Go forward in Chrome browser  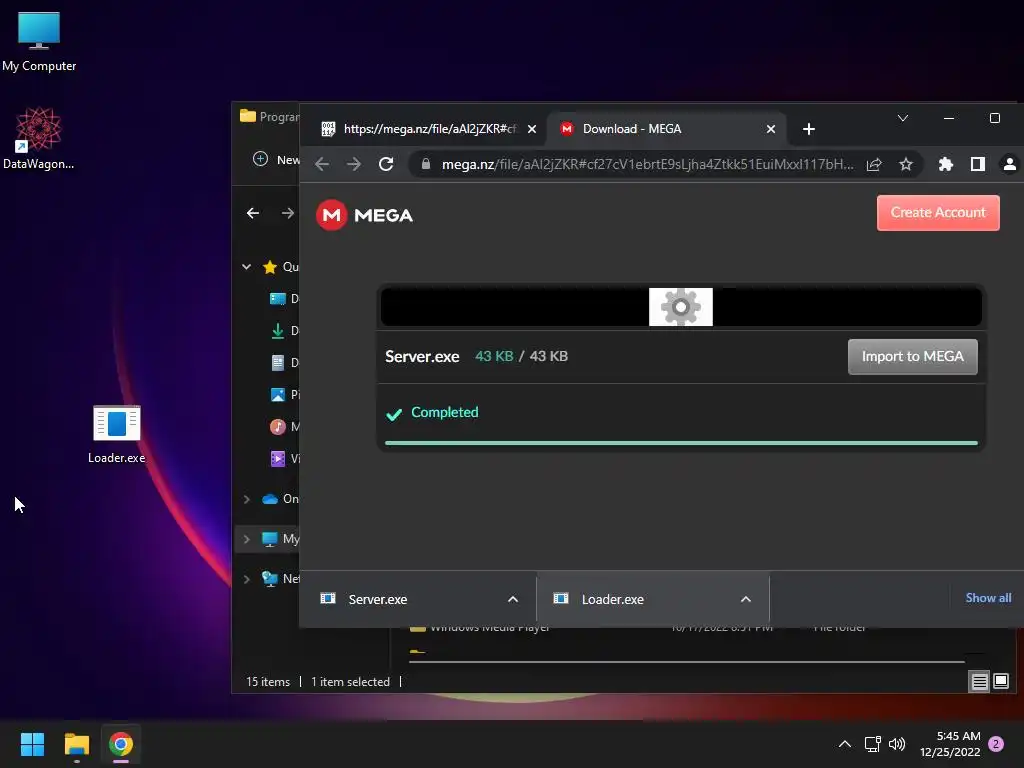coord(354,164)
